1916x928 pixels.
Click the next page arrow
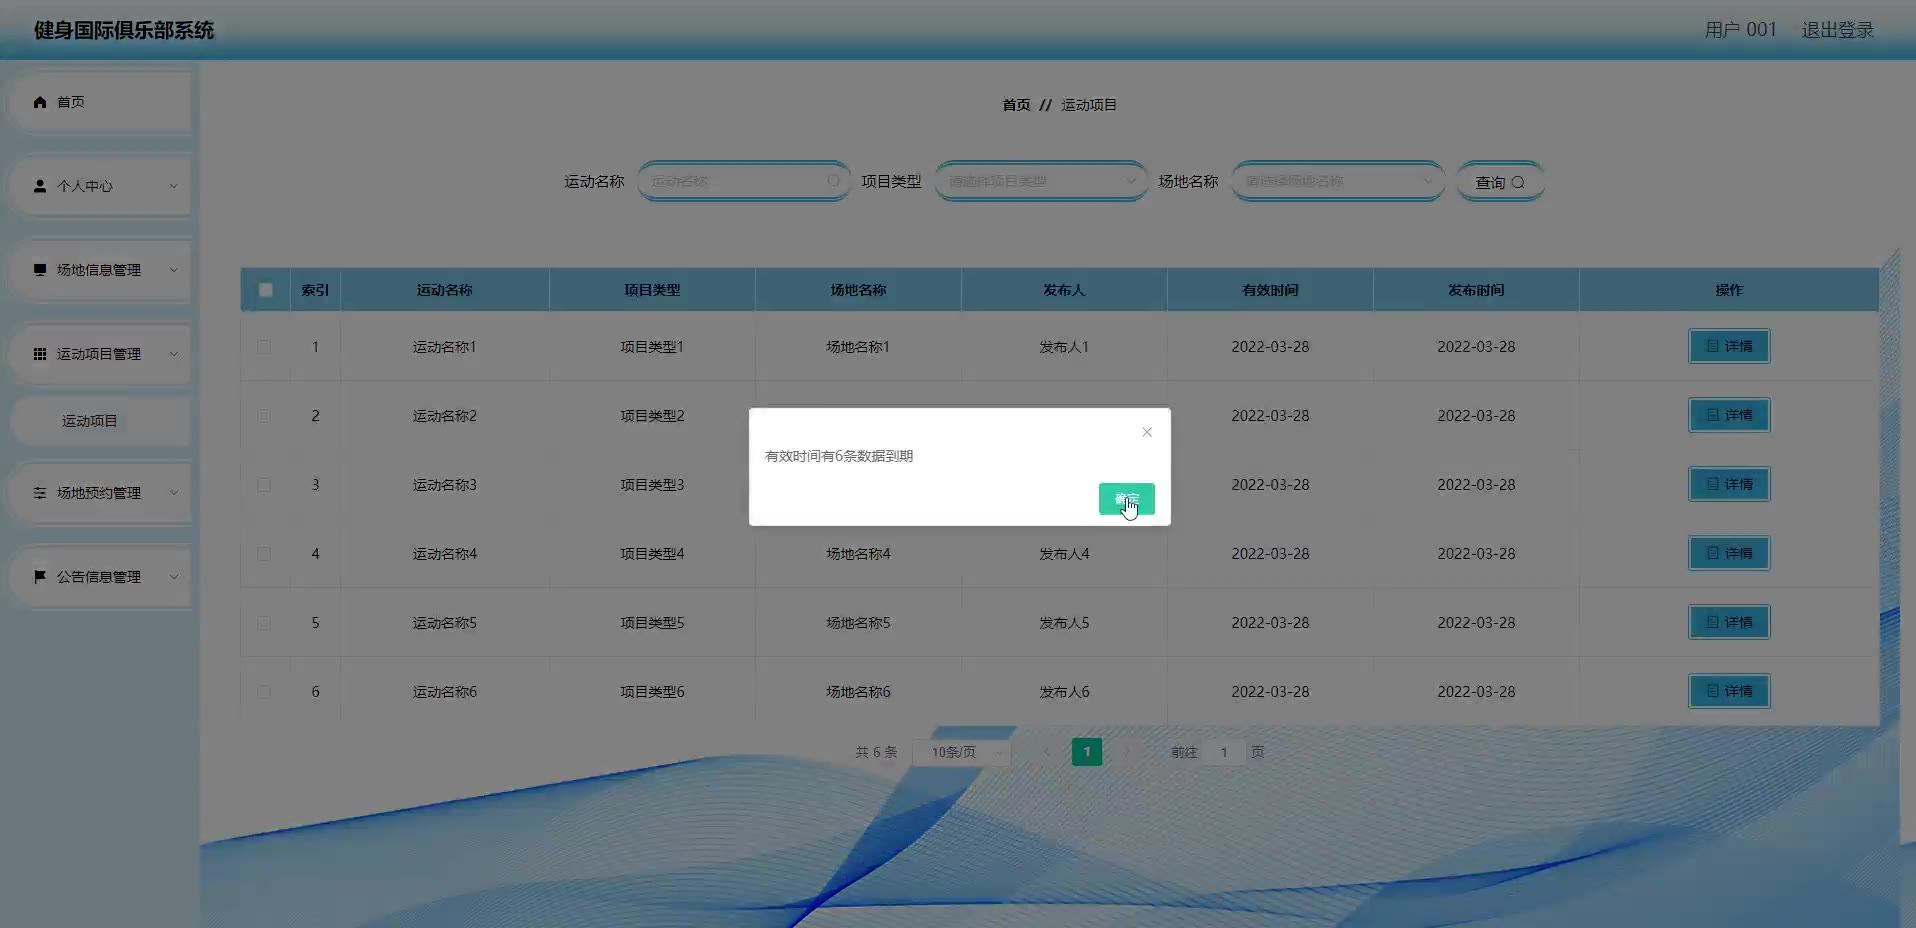coord(1127,752)
